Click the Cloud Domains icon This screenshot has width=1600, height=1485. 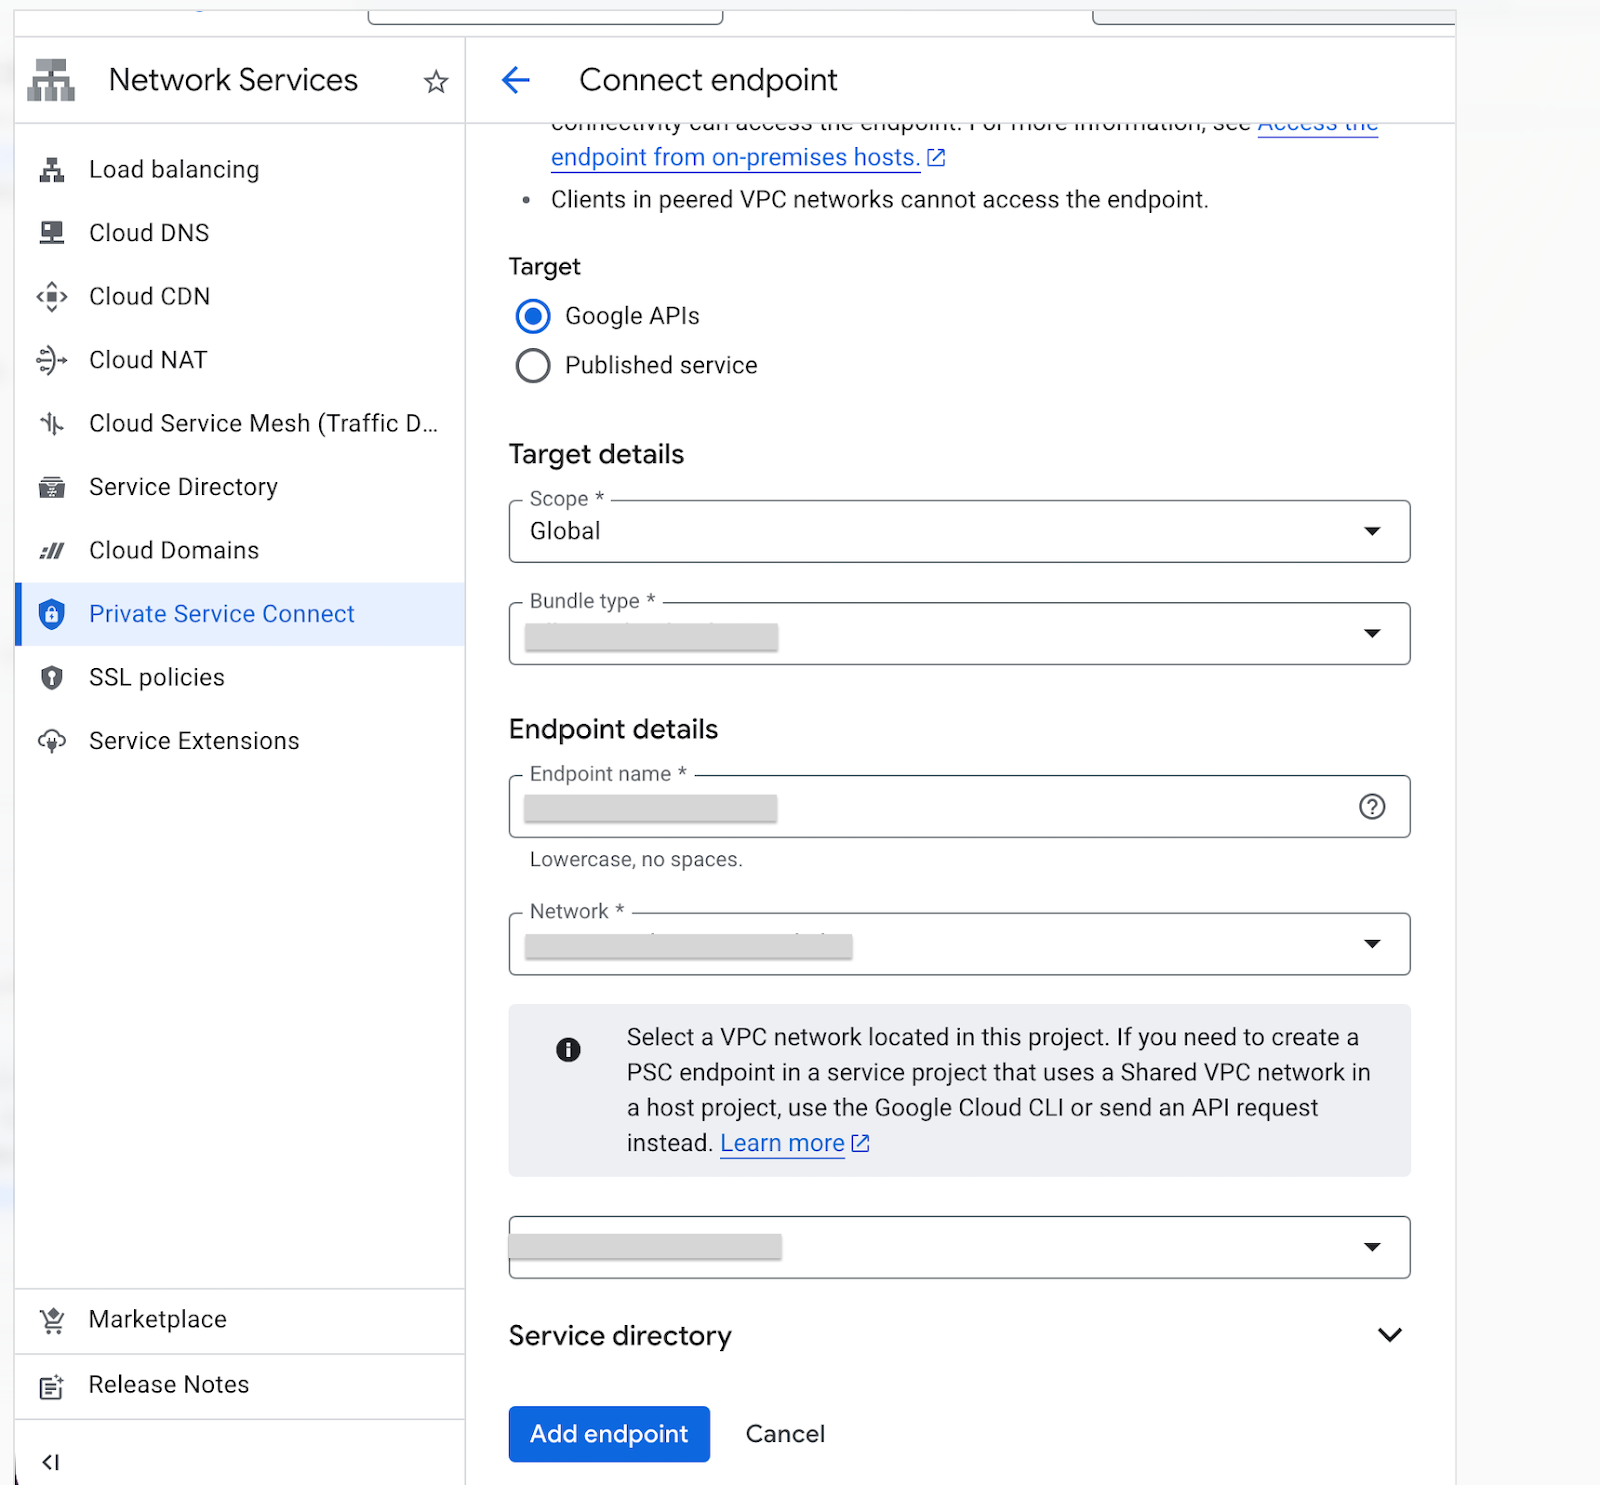52,551
